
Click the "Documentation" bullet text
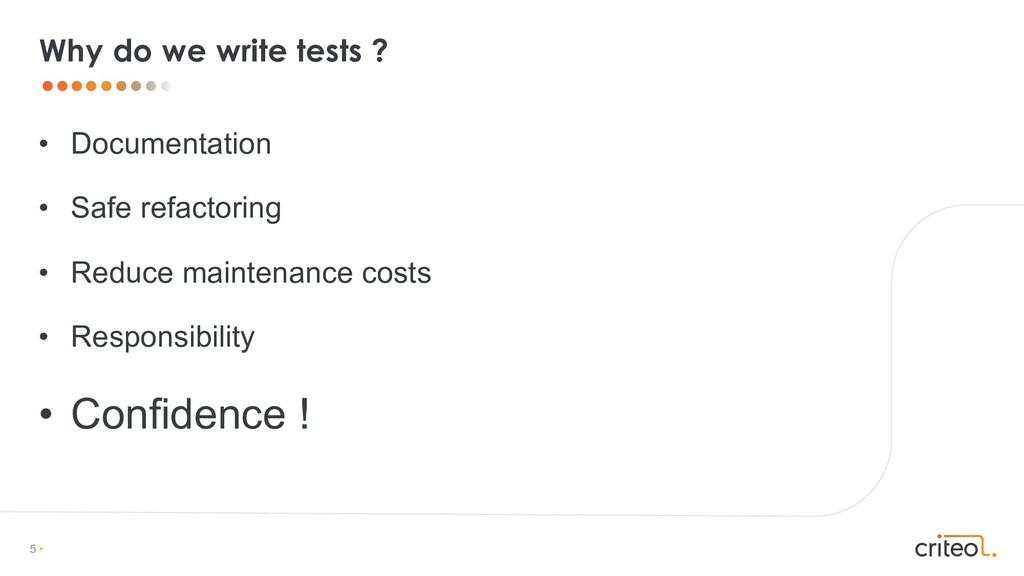(x=171, y=144)
